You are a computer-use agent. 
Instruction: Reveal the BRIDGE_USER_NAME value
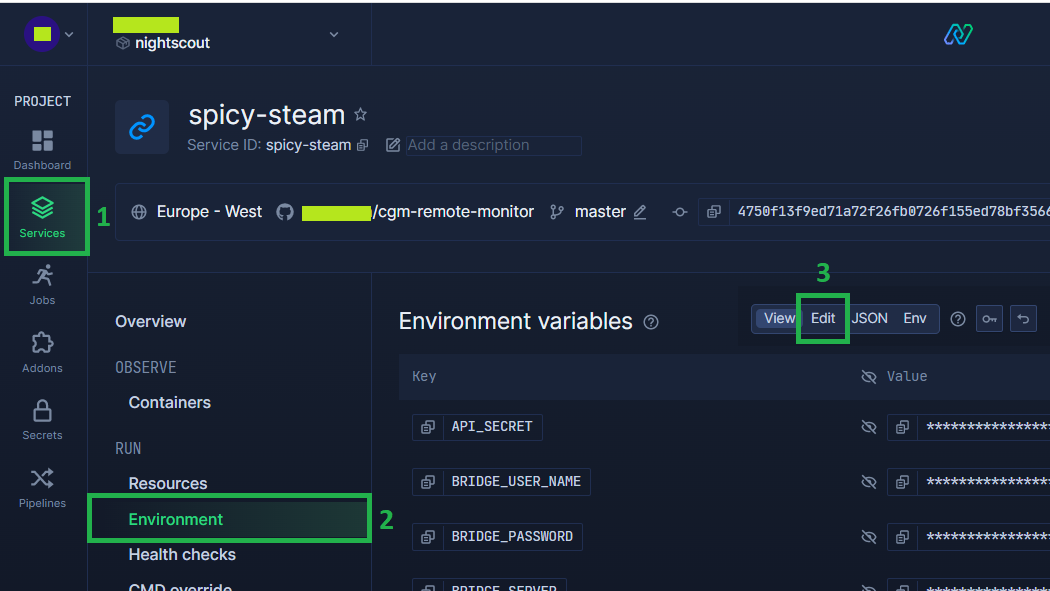869,482
